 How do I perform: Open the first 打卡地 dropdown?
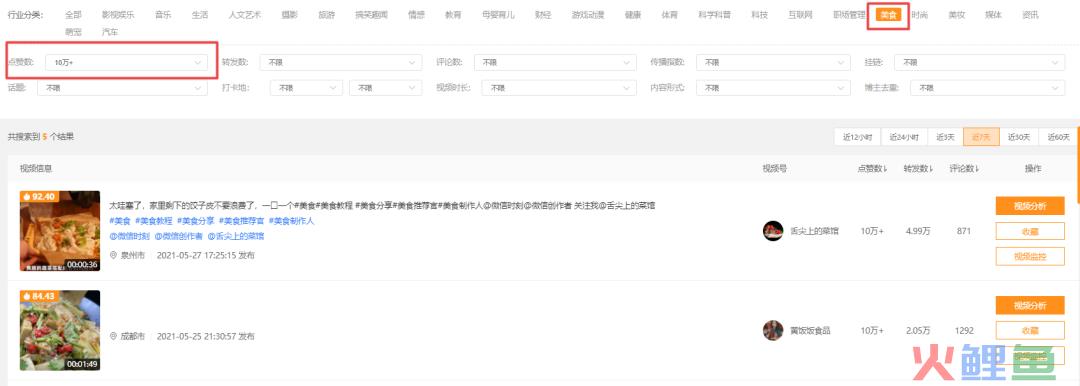coord(306,88)
